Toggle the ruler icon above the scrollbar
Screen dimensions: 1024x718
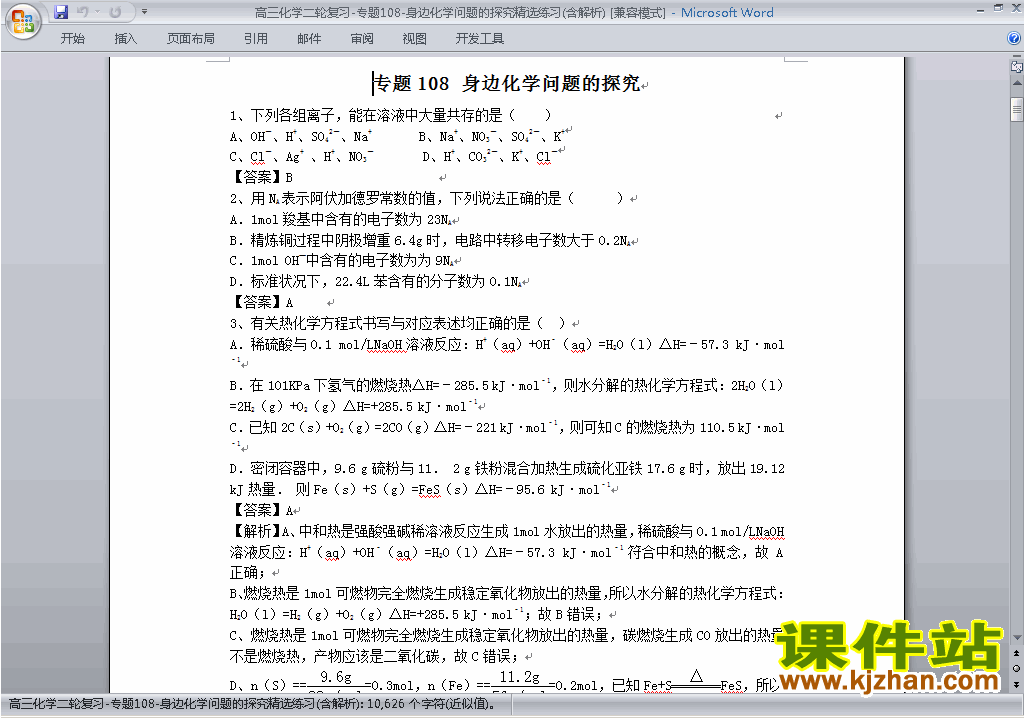pyautogui.click(x=1017, y=66)
